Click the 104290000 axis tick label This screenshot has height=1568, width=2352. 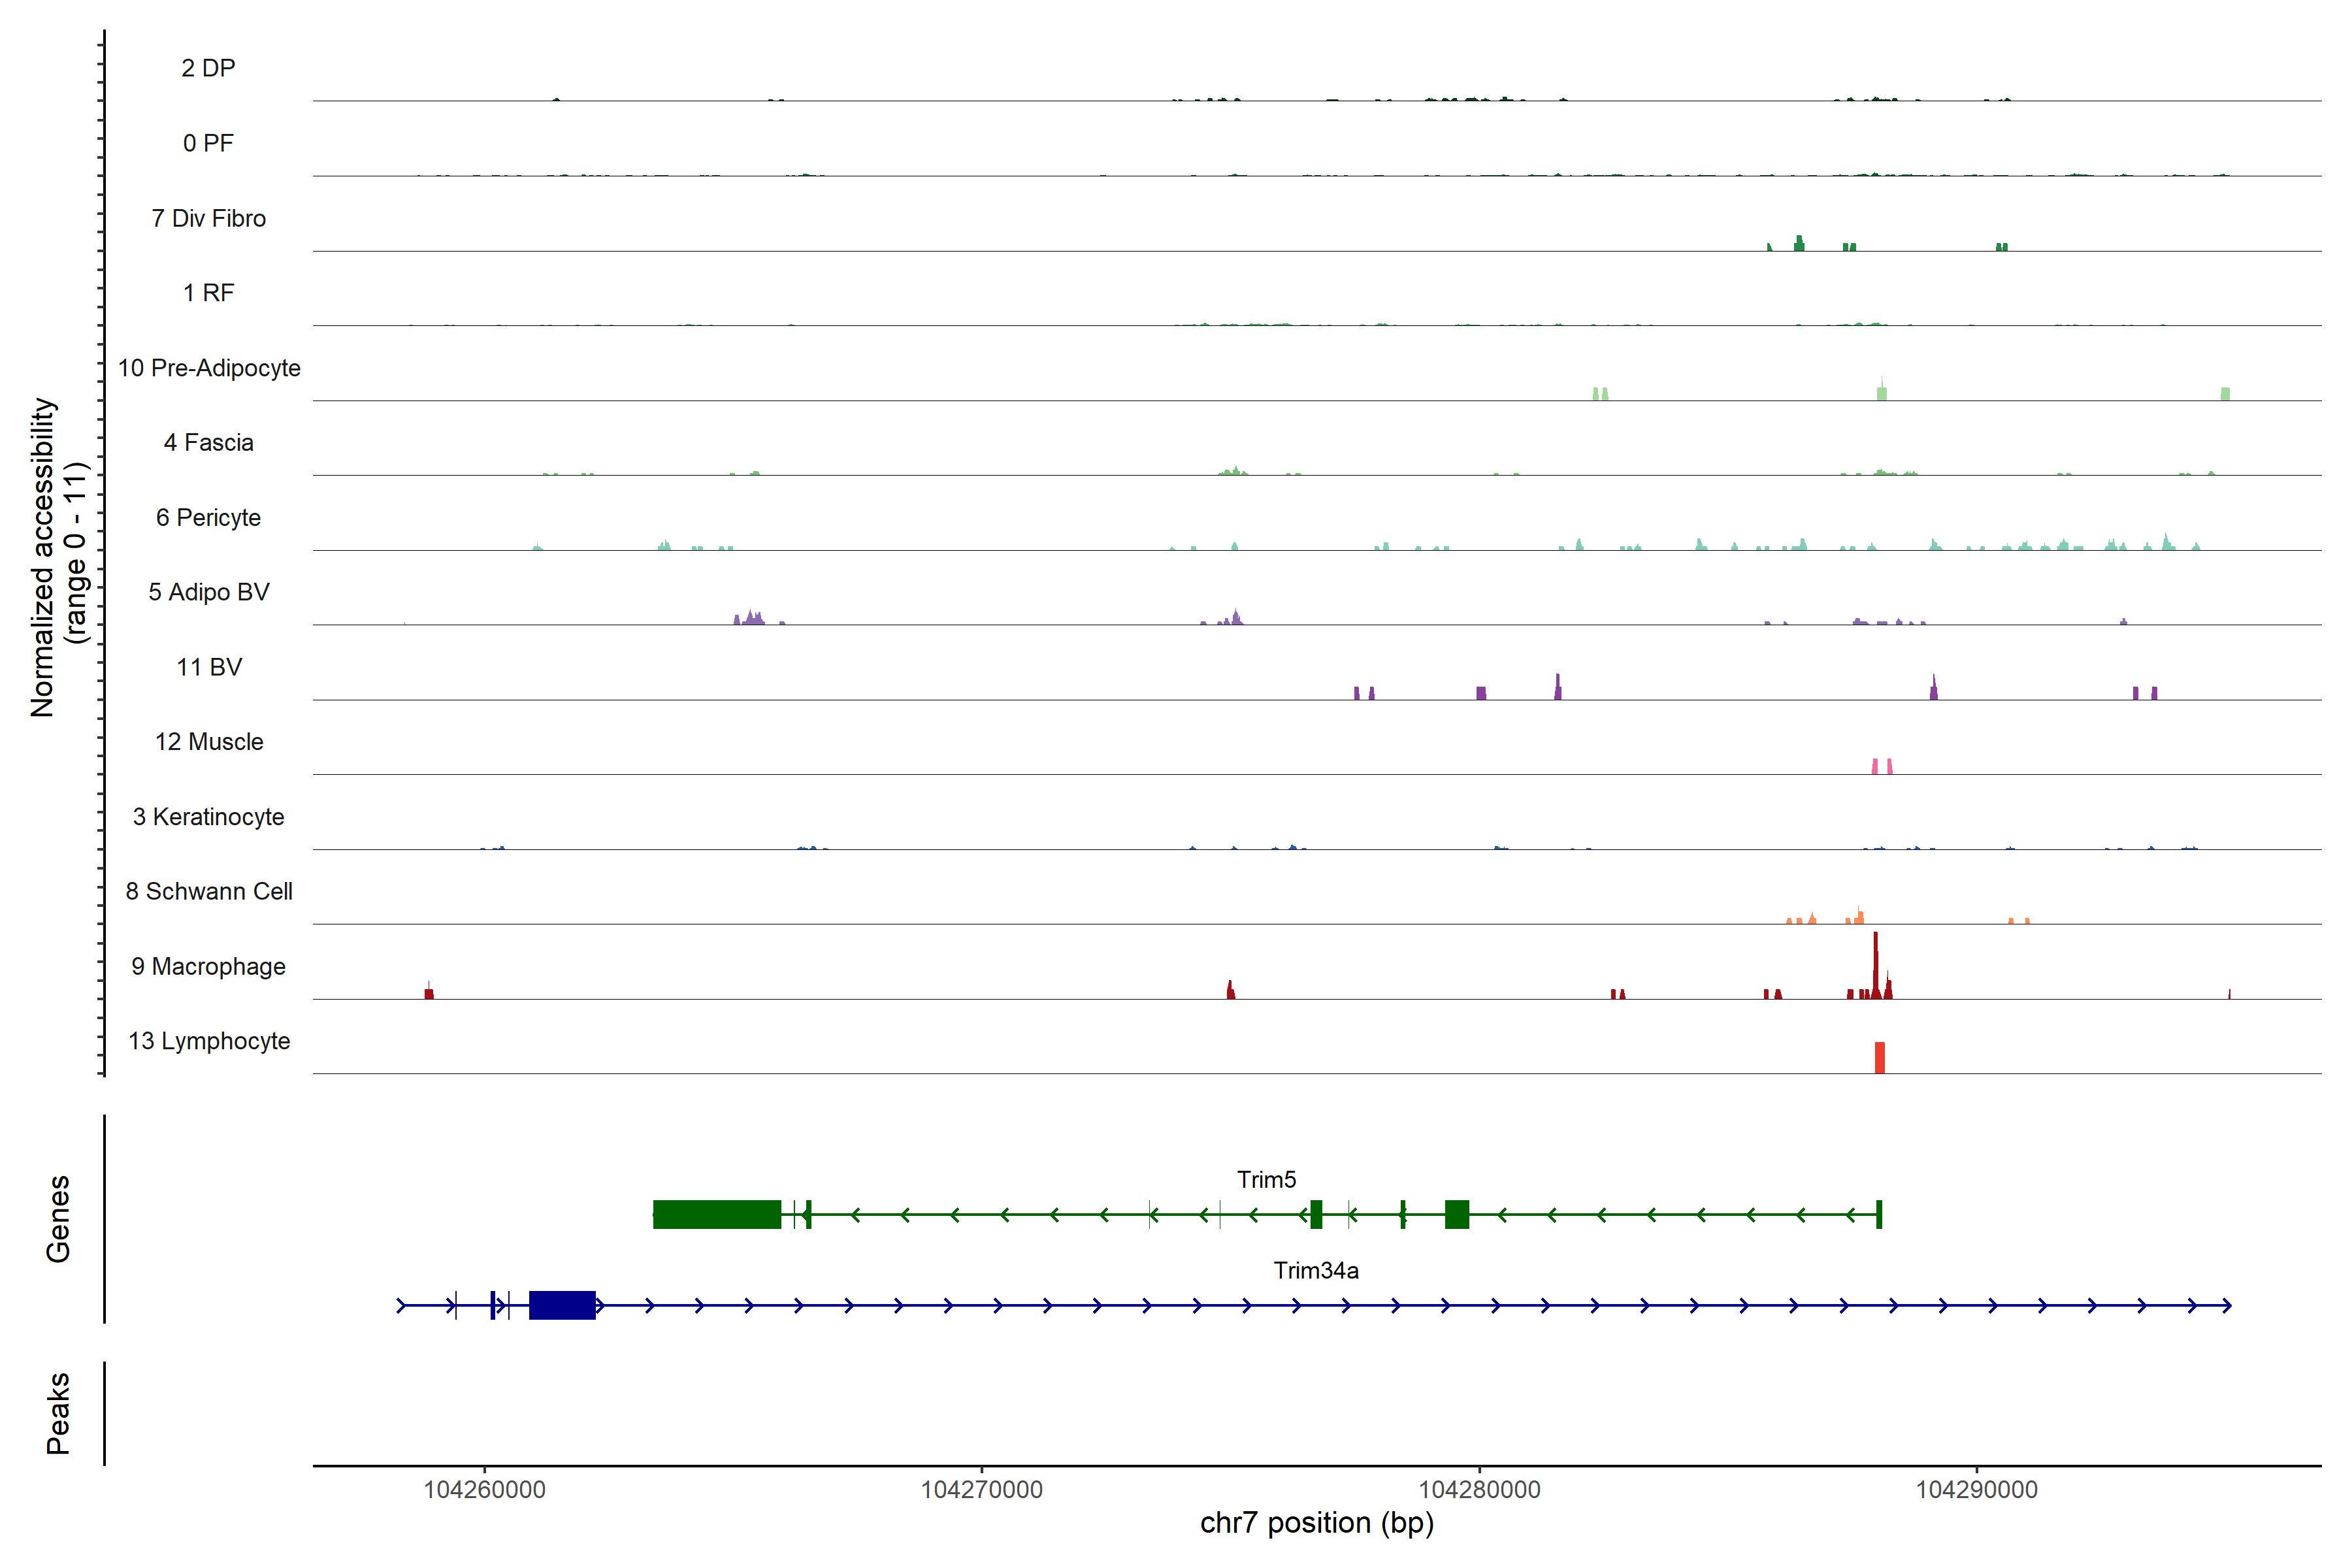coord(1975,1489)
